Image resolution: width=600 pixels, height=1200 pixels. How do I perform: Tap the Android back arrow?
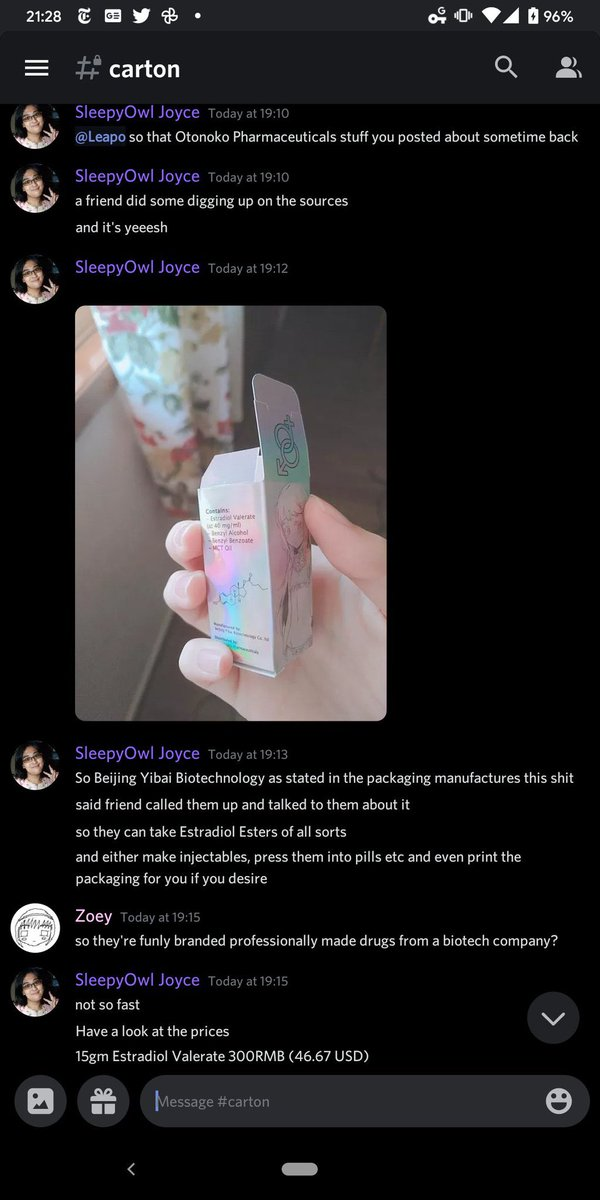131,1169
